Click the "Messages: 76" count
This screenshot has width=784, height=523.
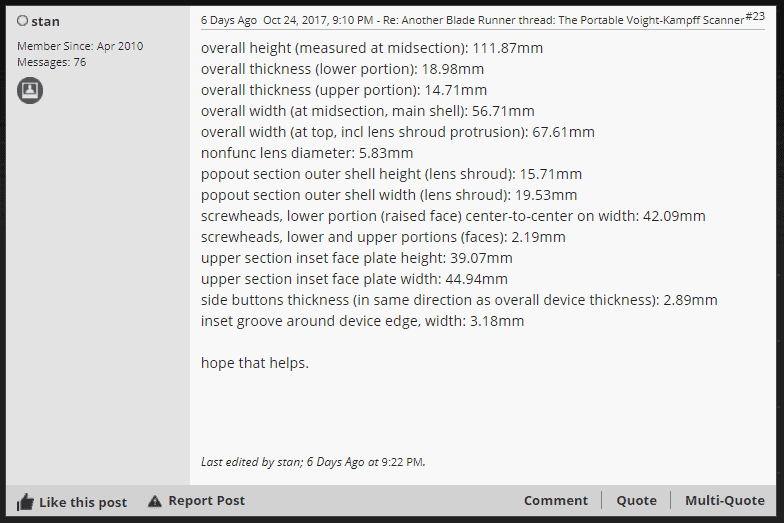51,62
